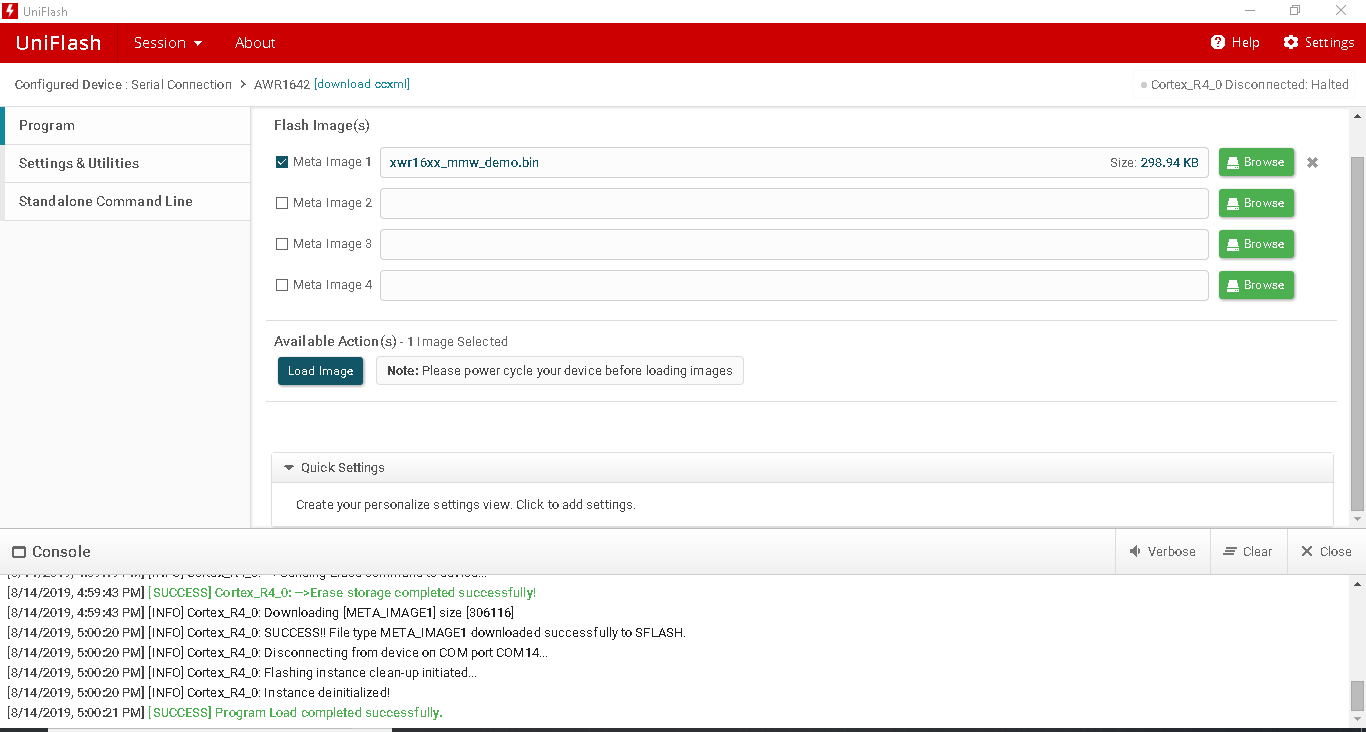Image resolution: width=1366 pixels, height=732 pixels.
Task: Remove Meta Image 1 with the X icon
Action: pyautogui.click(x=1312, y=162)
